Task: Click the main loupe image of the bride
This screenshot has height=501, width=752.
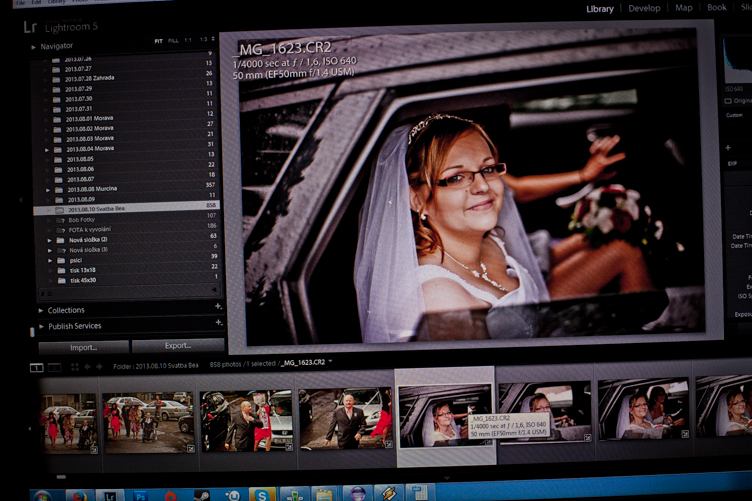Action: click(x=471, y=187)
